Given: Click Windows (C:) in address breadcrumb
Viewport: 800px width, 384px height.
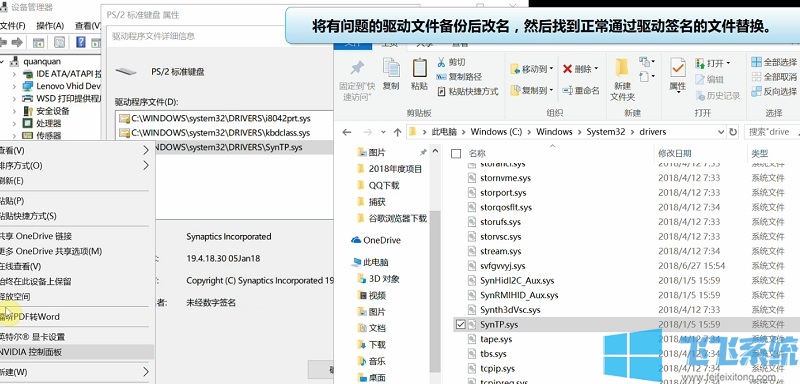Looking at the screenshot, I should tap(496, 132).
